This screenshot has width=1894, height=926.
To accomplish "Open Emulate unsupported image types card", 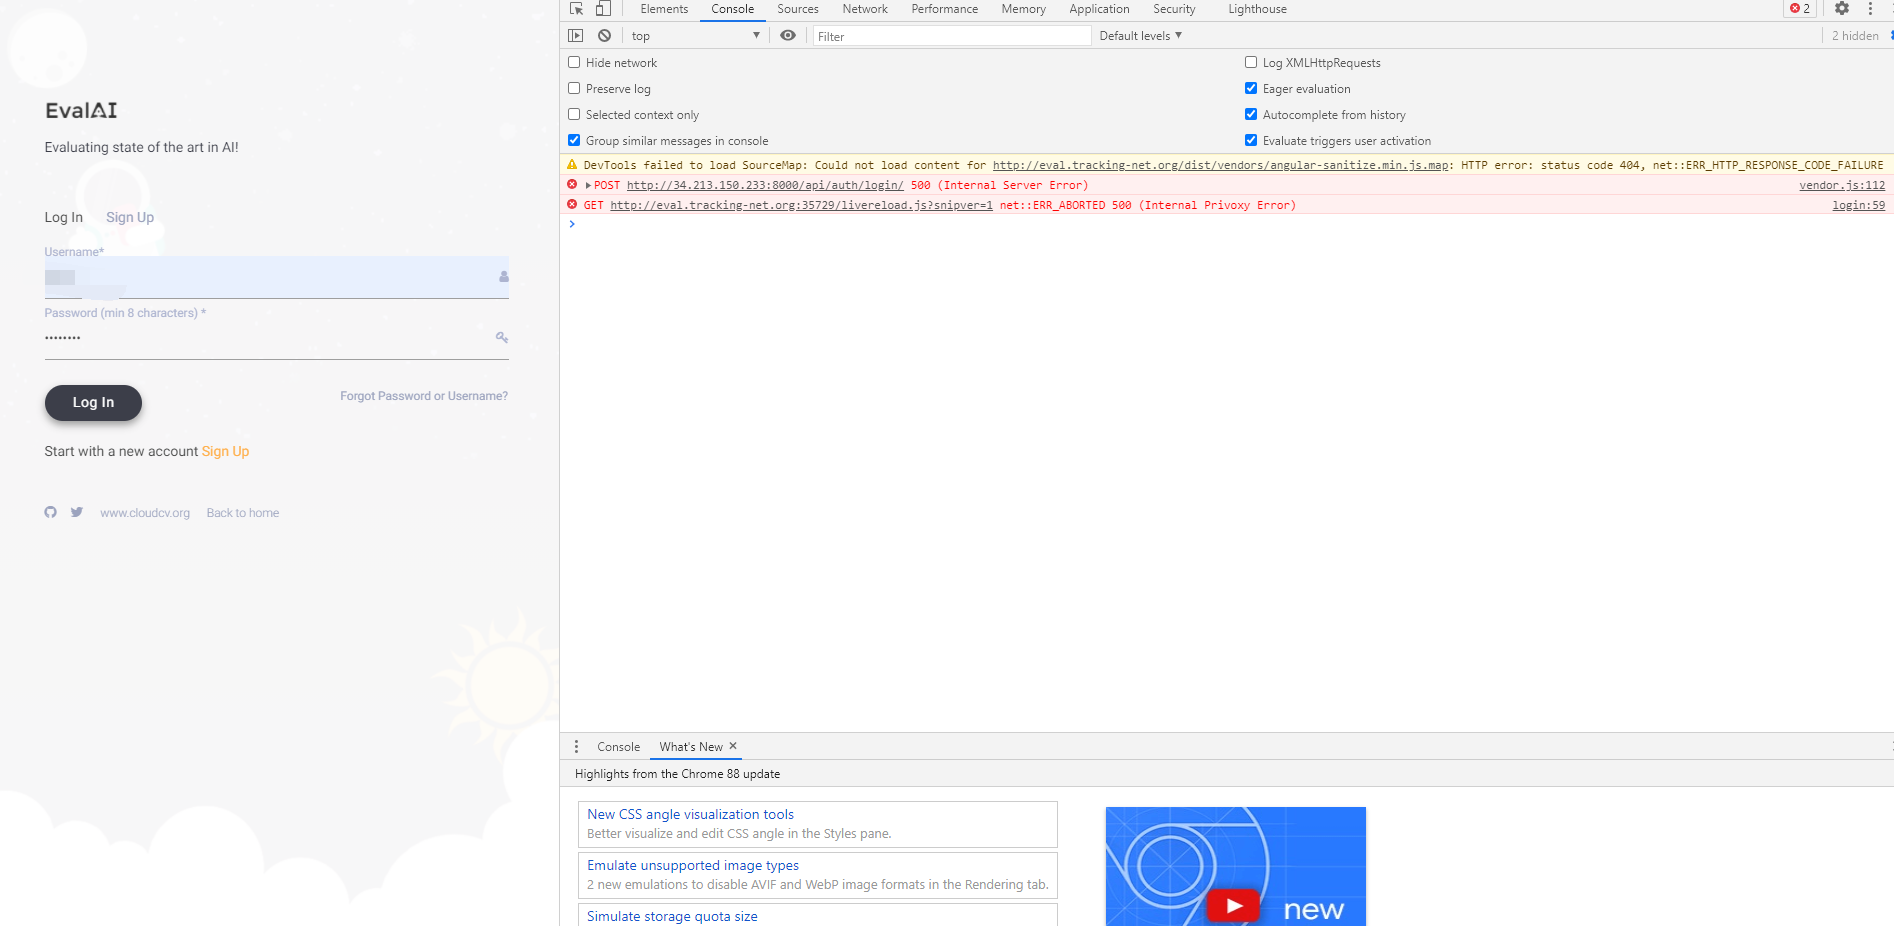I will [x=817, y=875].
